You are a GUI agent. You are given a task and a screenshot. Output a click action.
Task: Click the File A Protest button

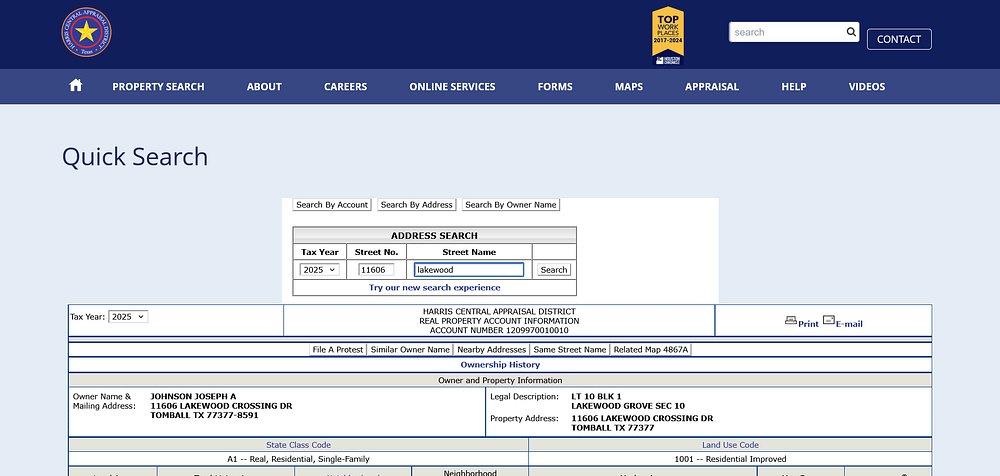[x=338, y=350]
